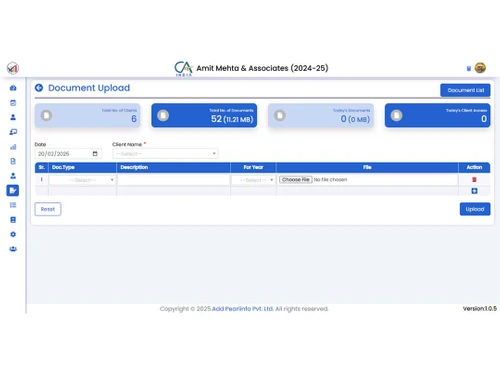
Task: Click the icon on Today's Documents card
Action: (280, 115)
